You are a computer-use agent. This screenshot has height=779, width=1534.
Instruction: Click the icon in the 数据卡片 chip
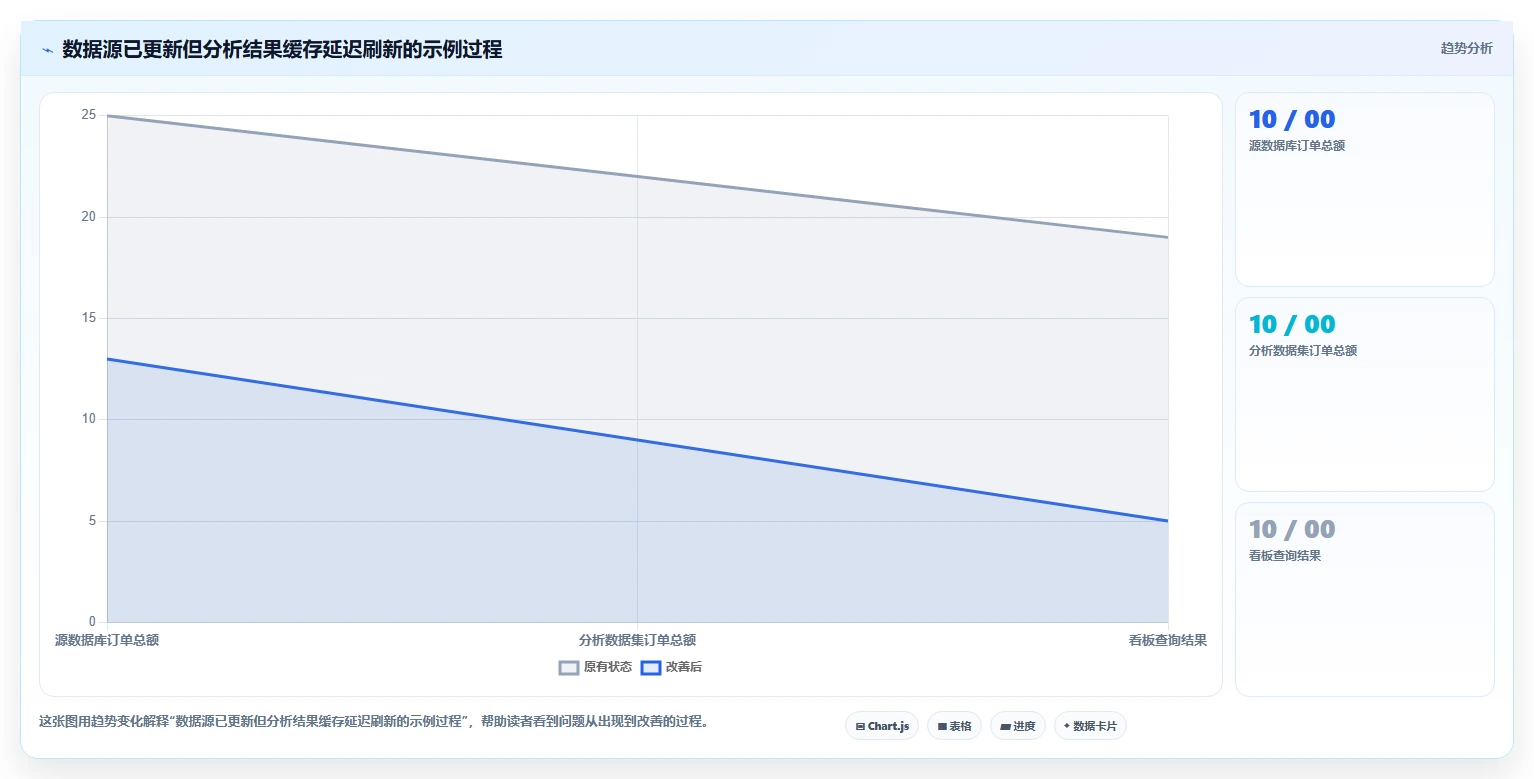(1067, 726)
